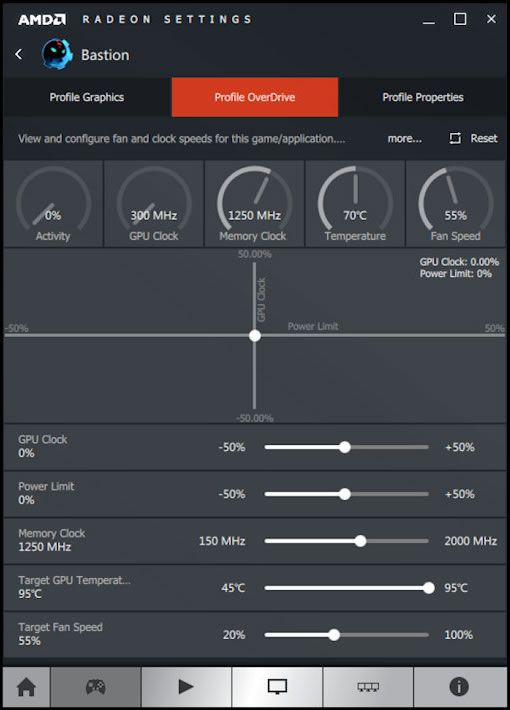510x710 pixels.
Task: Open the Home icon in bottom bar
Action: click(26, 686)
